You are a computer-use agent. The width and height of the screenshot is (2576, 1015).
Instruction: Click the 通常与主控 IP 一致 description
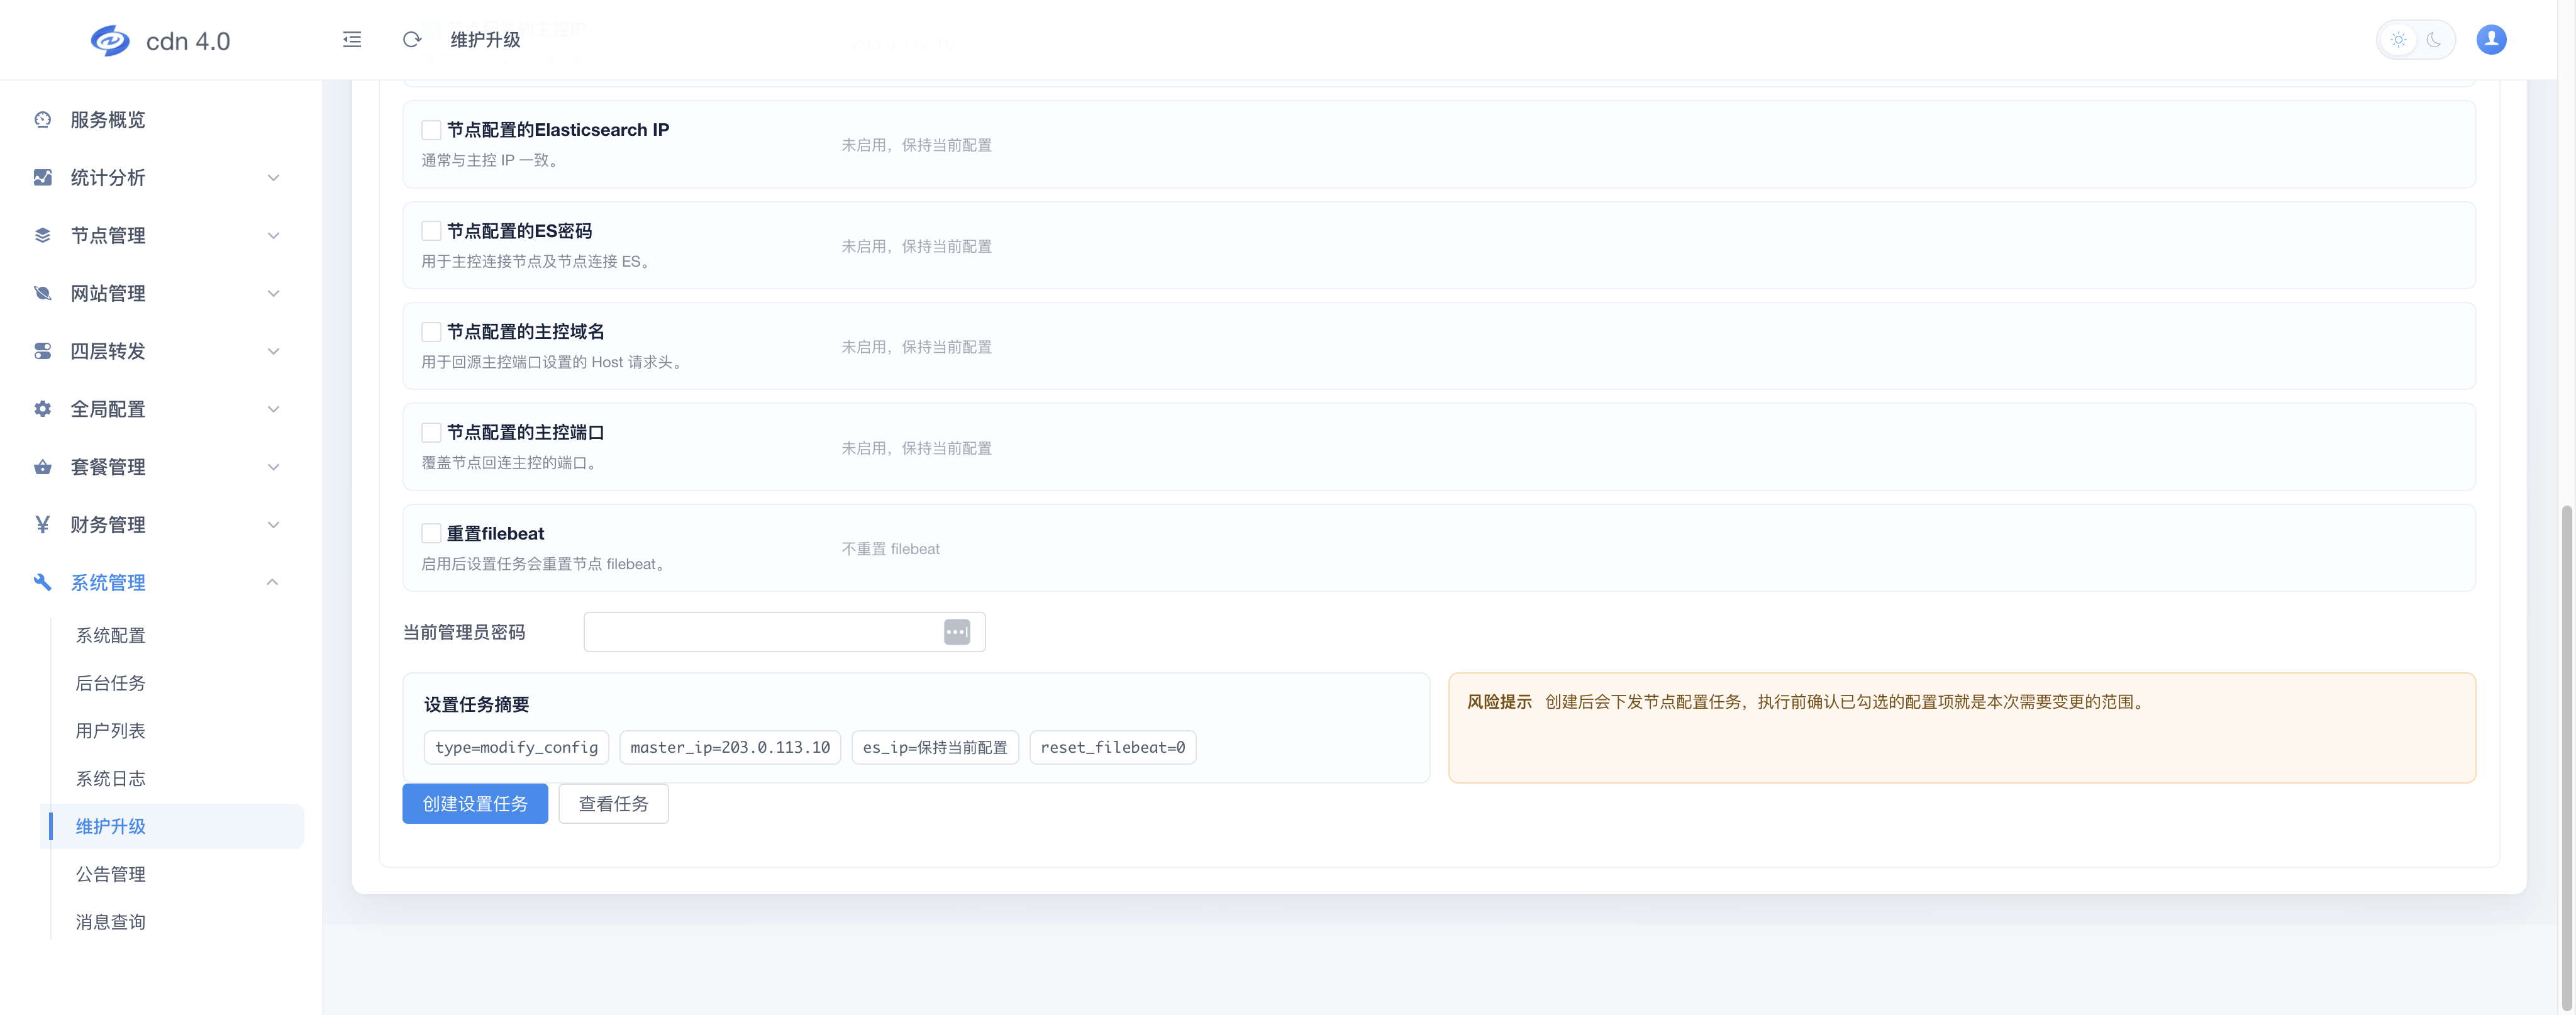[490, 160]
